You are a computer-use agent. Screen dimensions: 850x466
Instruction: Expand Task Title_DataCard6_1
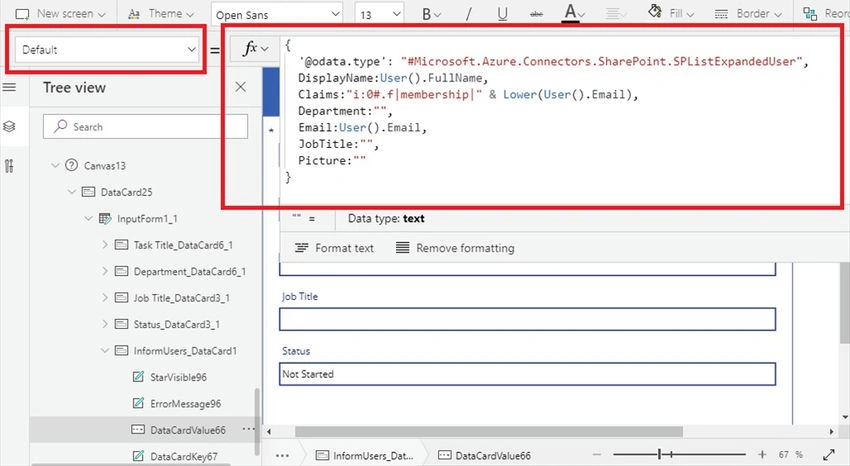[105, 245]
